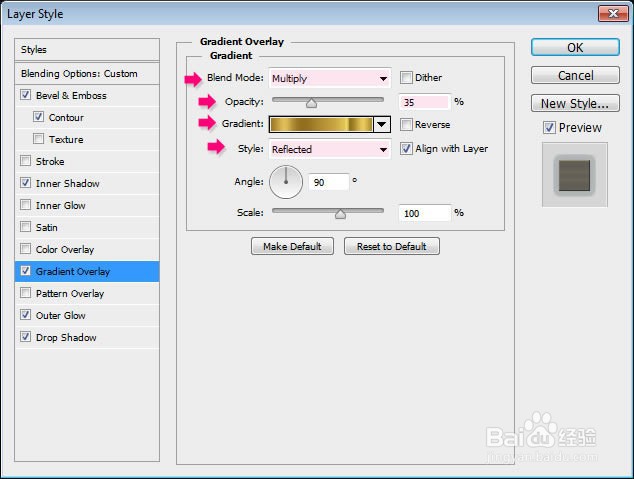Image resolution: width=634 pixels, height=479 pixels.
Task: Toggle the Preview checkbox
Action: [549, 128]
